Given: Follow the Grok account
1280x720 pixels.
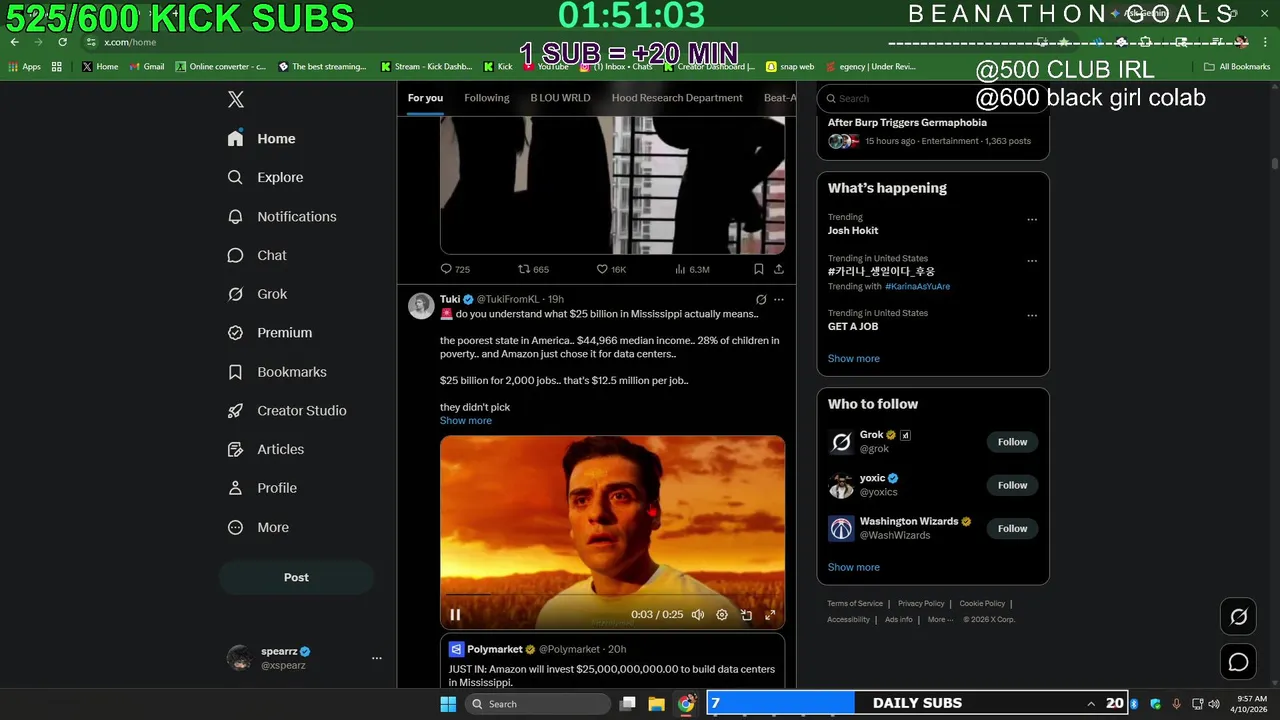Looking at the screenshot, I should (x=1012, y=442).
